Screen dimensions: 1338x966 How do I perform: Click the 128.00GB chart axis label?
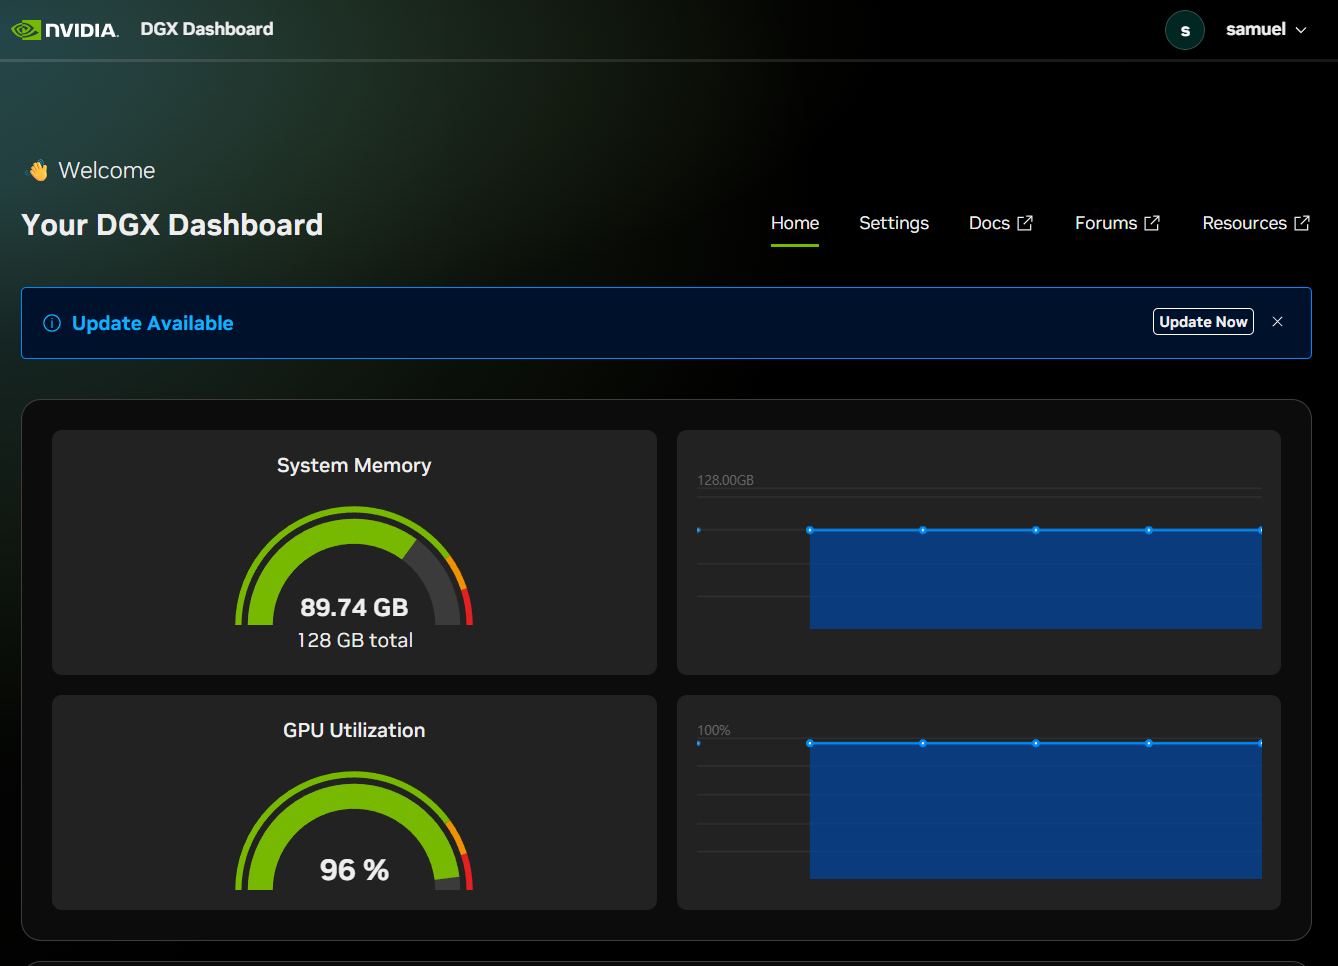(x=725, y=480)
